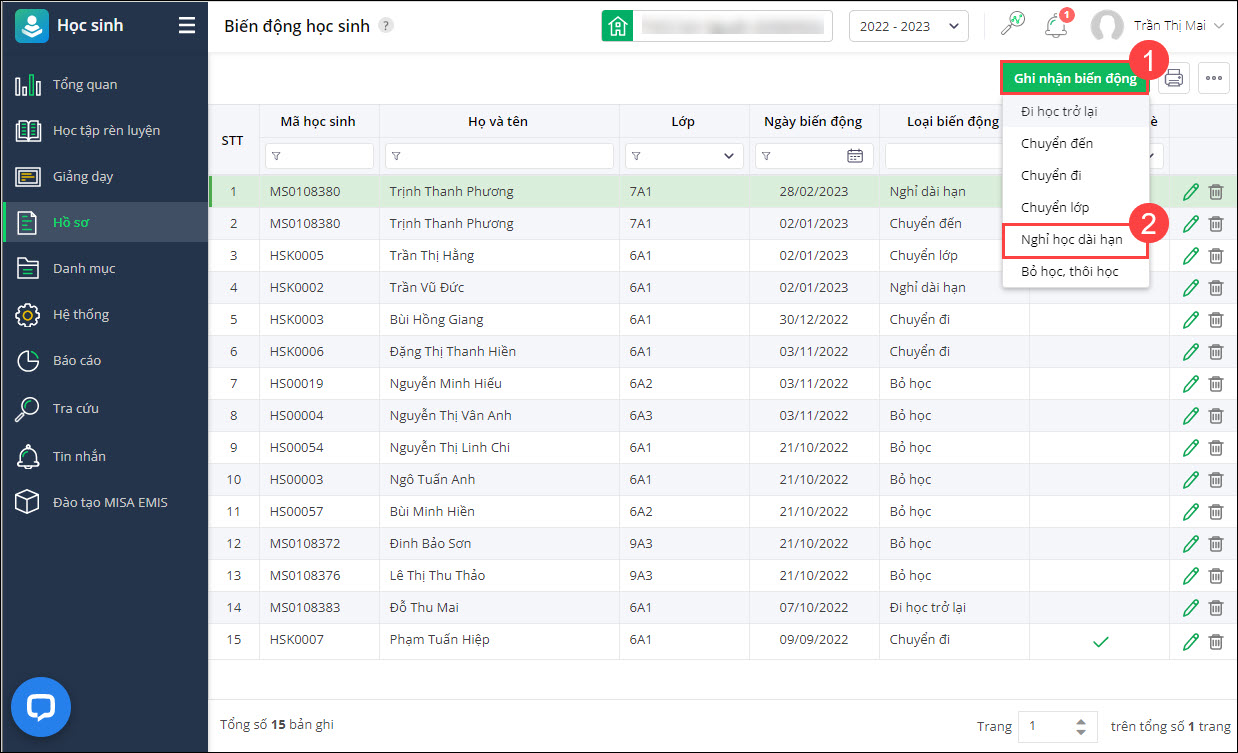
Task: Open the 2022 - 2023 school year dropdown
Action: (x=908, y=26)
